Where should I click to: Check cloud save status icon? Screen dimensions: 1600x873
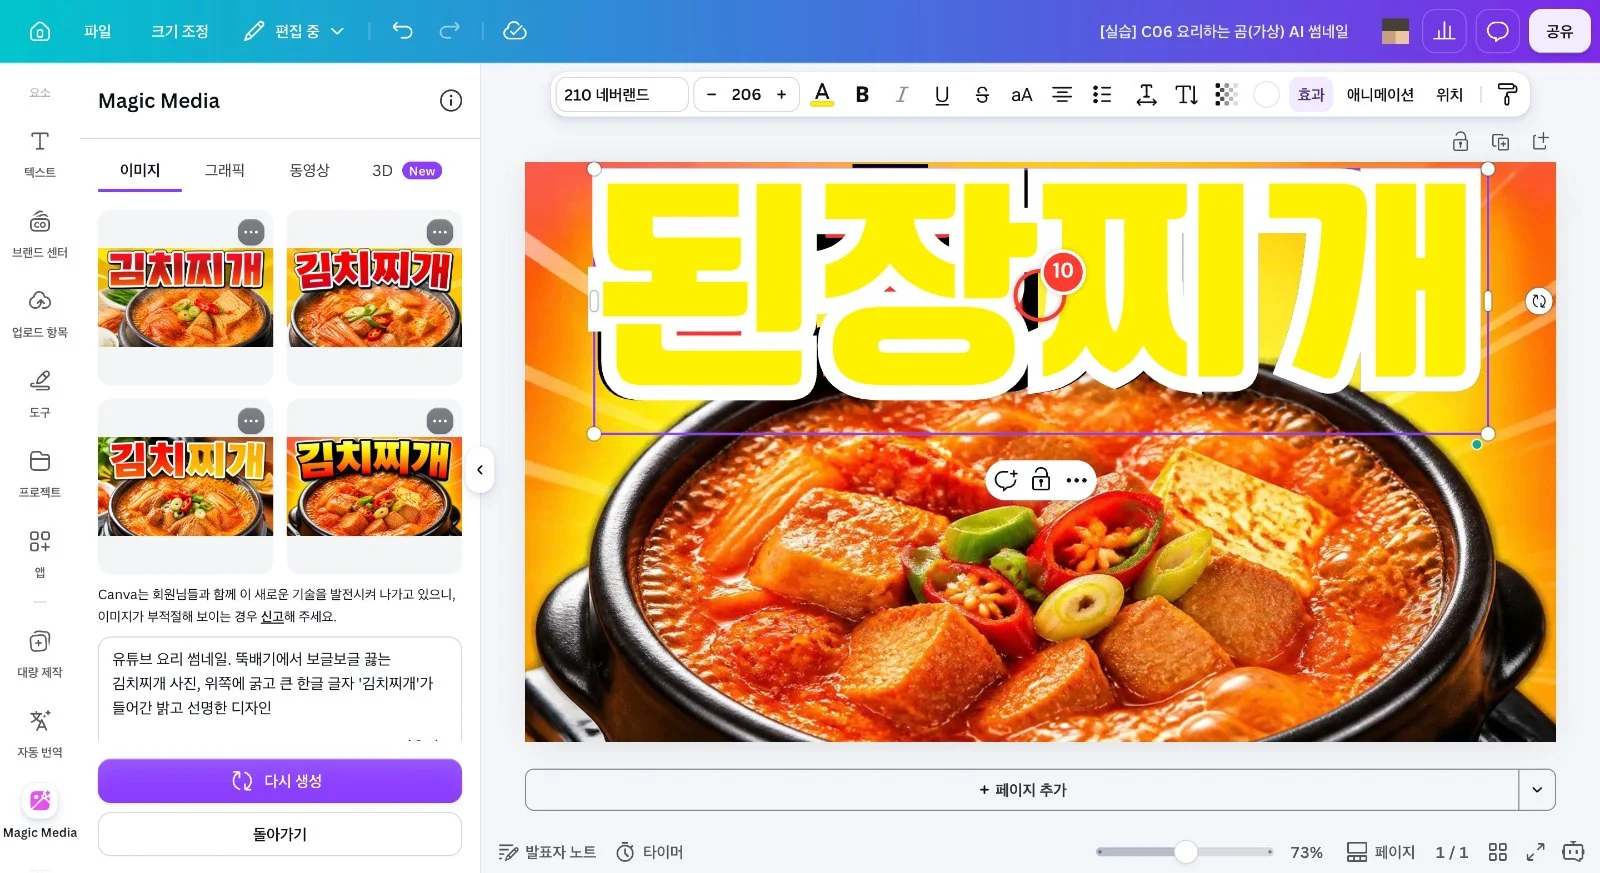[x=515, y=31]
